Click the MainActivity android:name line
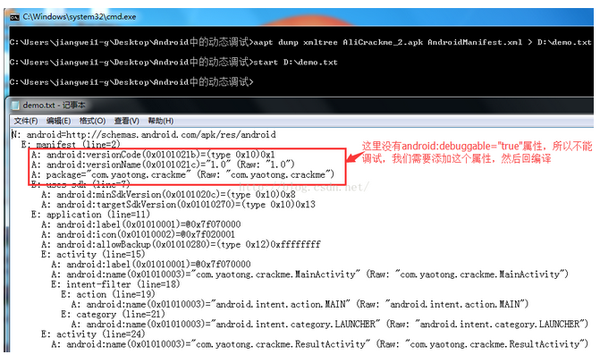The image size is (600, 363). point(310,274)
